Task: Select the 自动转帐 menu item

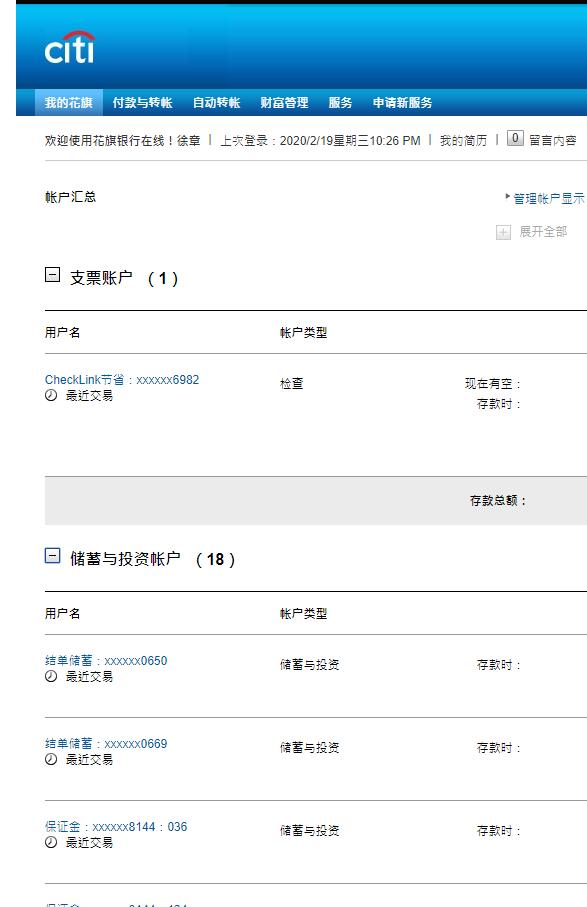Action: [216, 102]
